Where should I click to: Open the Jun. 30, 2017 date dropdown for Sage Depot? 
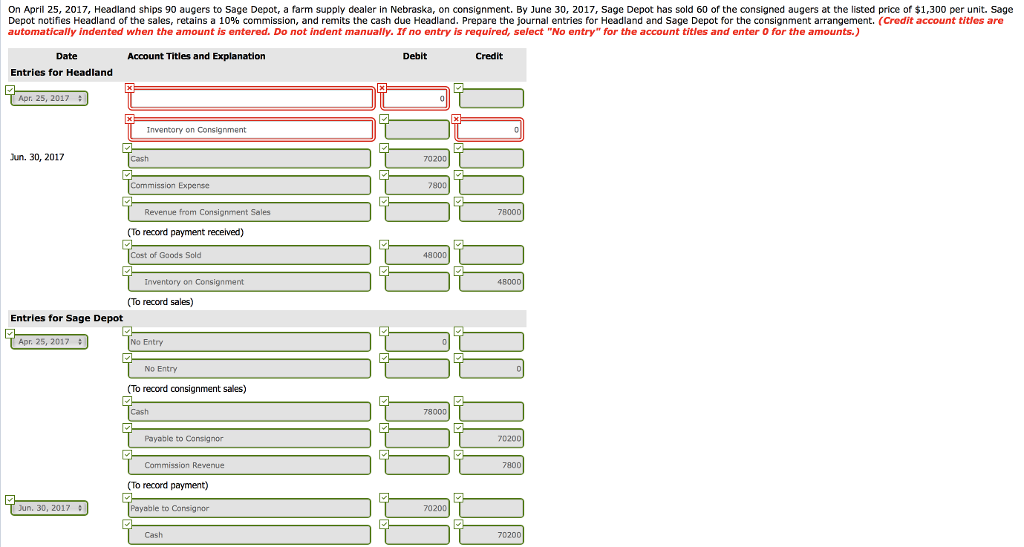click(50, 508)
